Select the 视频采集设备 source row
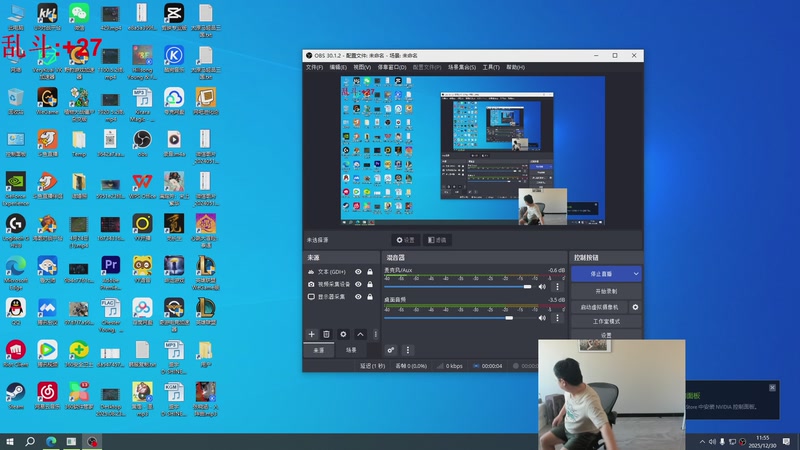This screenshot has width=800, height=450. pyautogui.click(x=341, y=284)
